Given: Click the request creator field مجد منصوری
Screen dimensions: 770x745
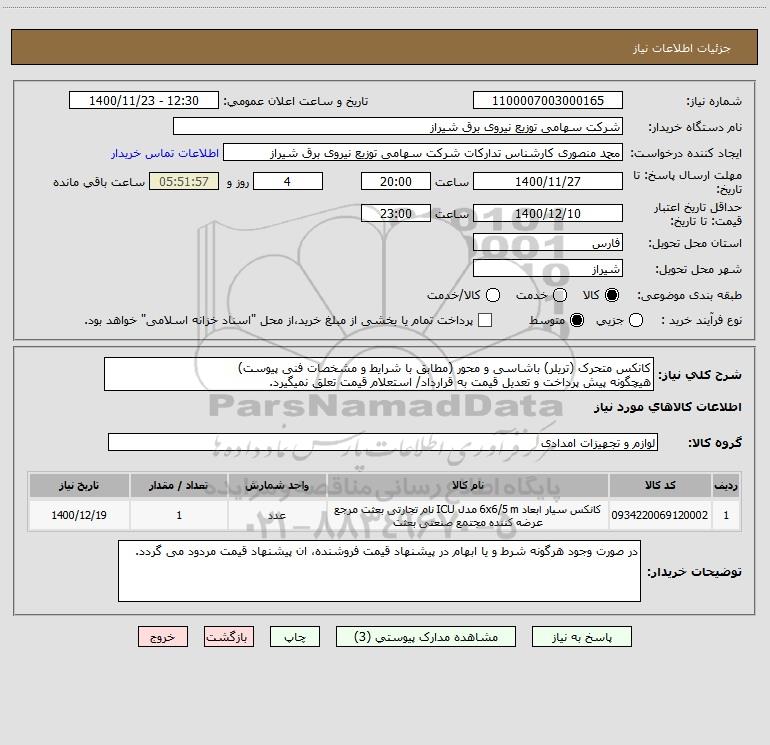Looking at the screenshot, I should (423, 152).
